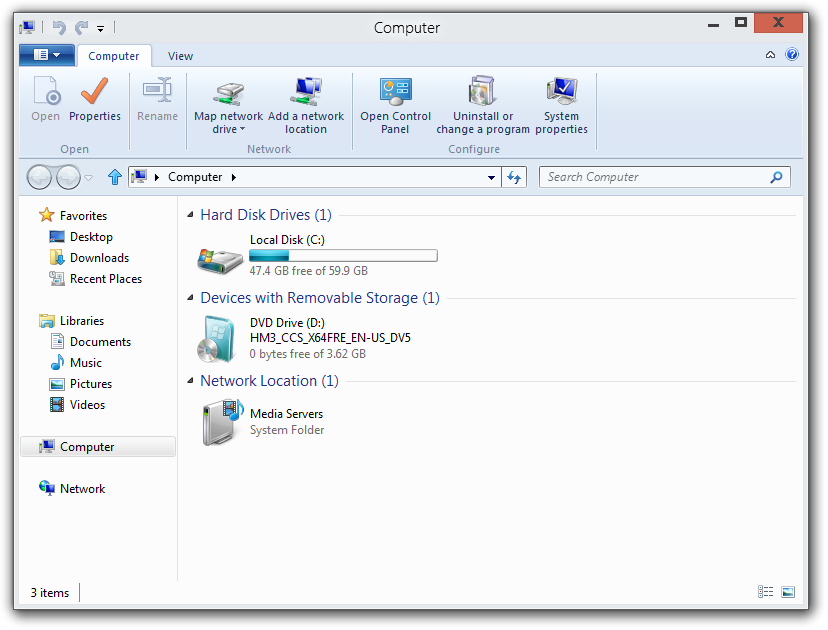Switch to details view icon in status bar

coord(765,592)
